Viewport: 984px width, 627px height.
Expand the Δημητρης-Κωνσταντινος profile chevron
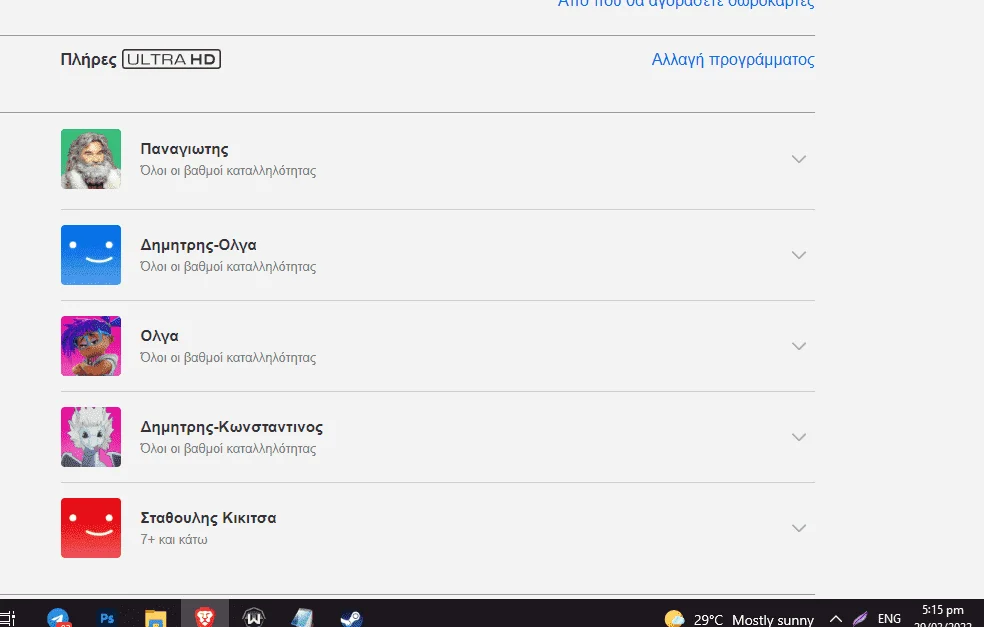point(799,437)
